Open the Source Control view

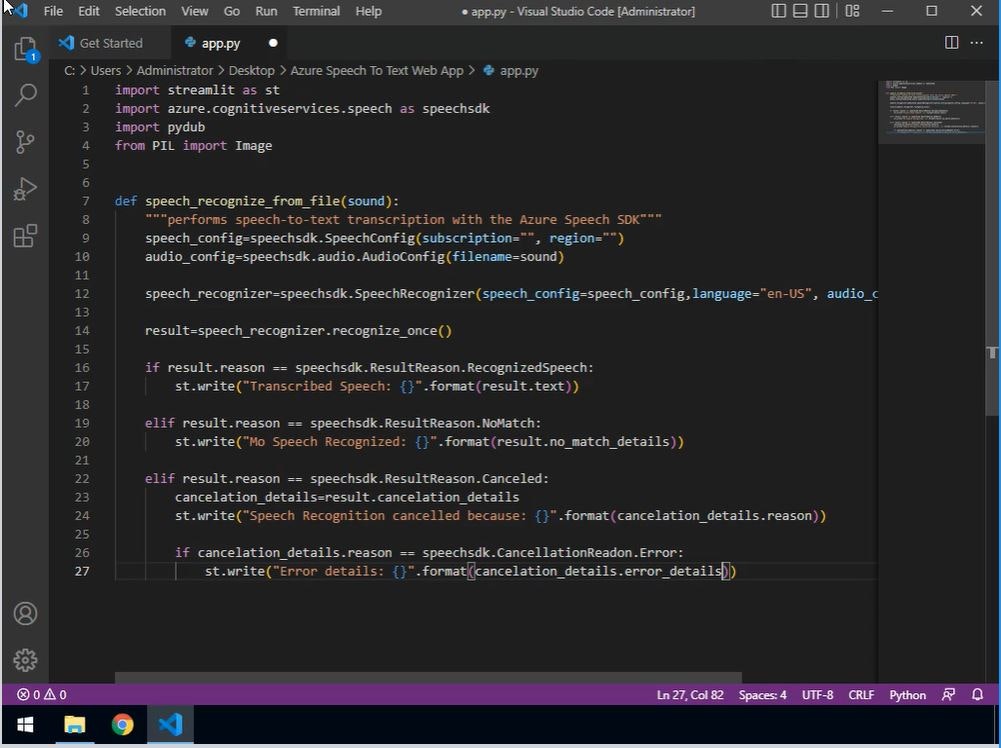[25, 142]
